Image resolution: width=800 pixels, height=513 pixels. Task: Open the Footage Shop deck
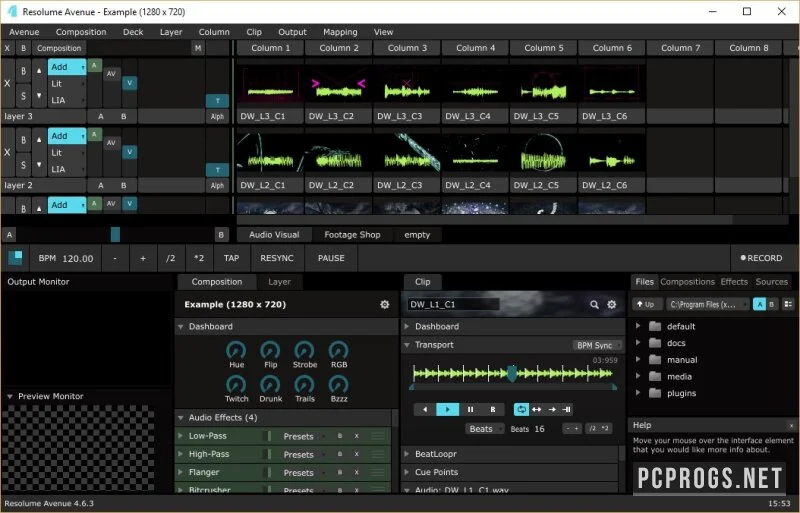(352, 235)
